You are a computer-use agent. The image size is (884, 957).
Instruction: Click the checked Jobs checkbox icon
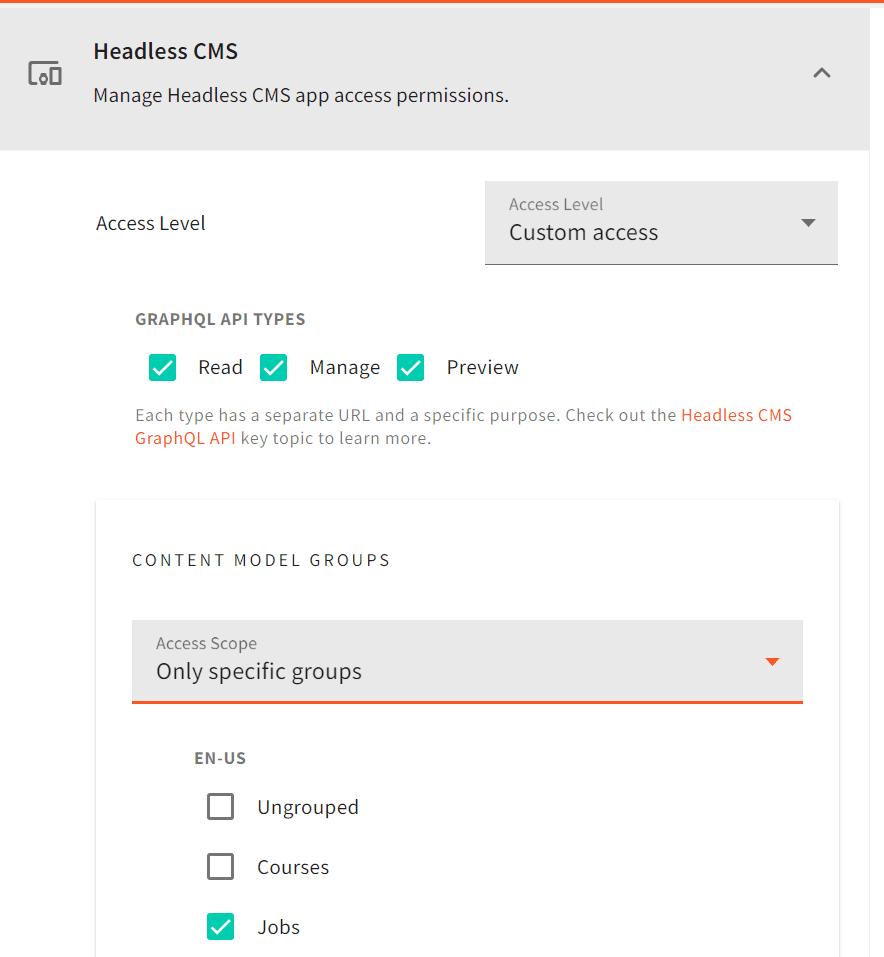(220, 927)
